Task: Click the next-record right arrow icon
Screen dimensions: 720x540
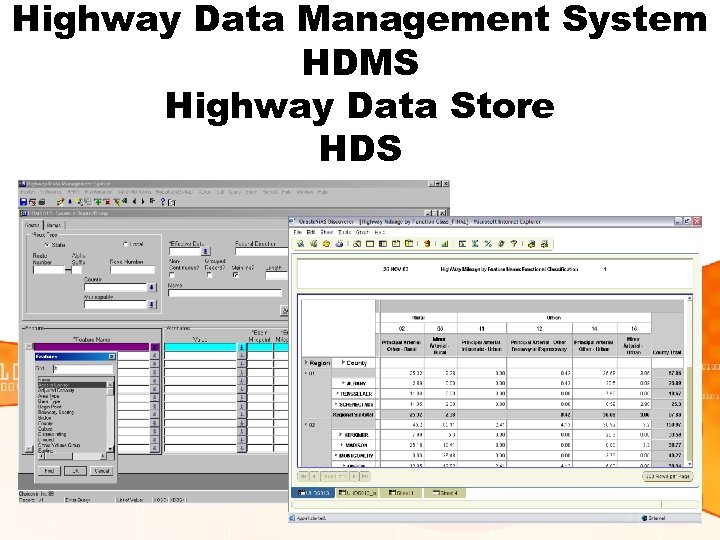Action: click(x=143, y=202)
